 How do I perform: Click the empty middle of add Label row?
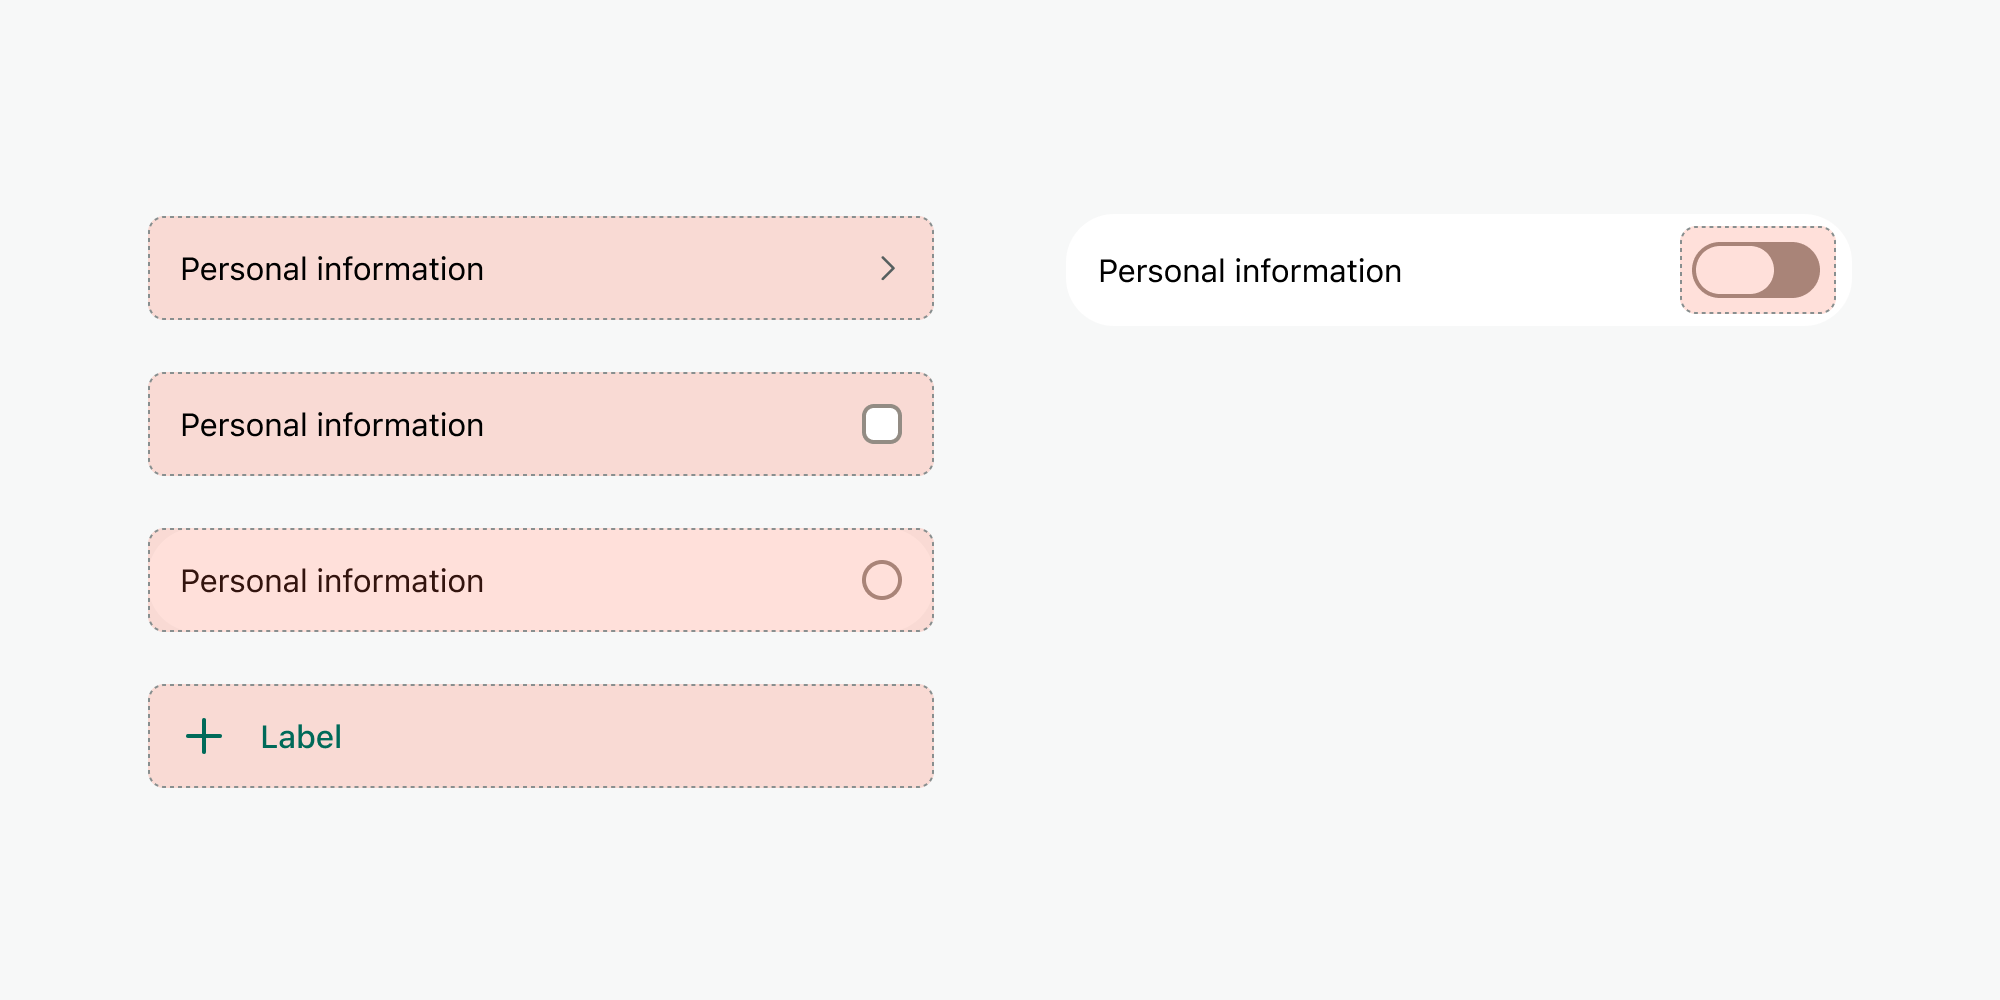click(x=600, y=736)
